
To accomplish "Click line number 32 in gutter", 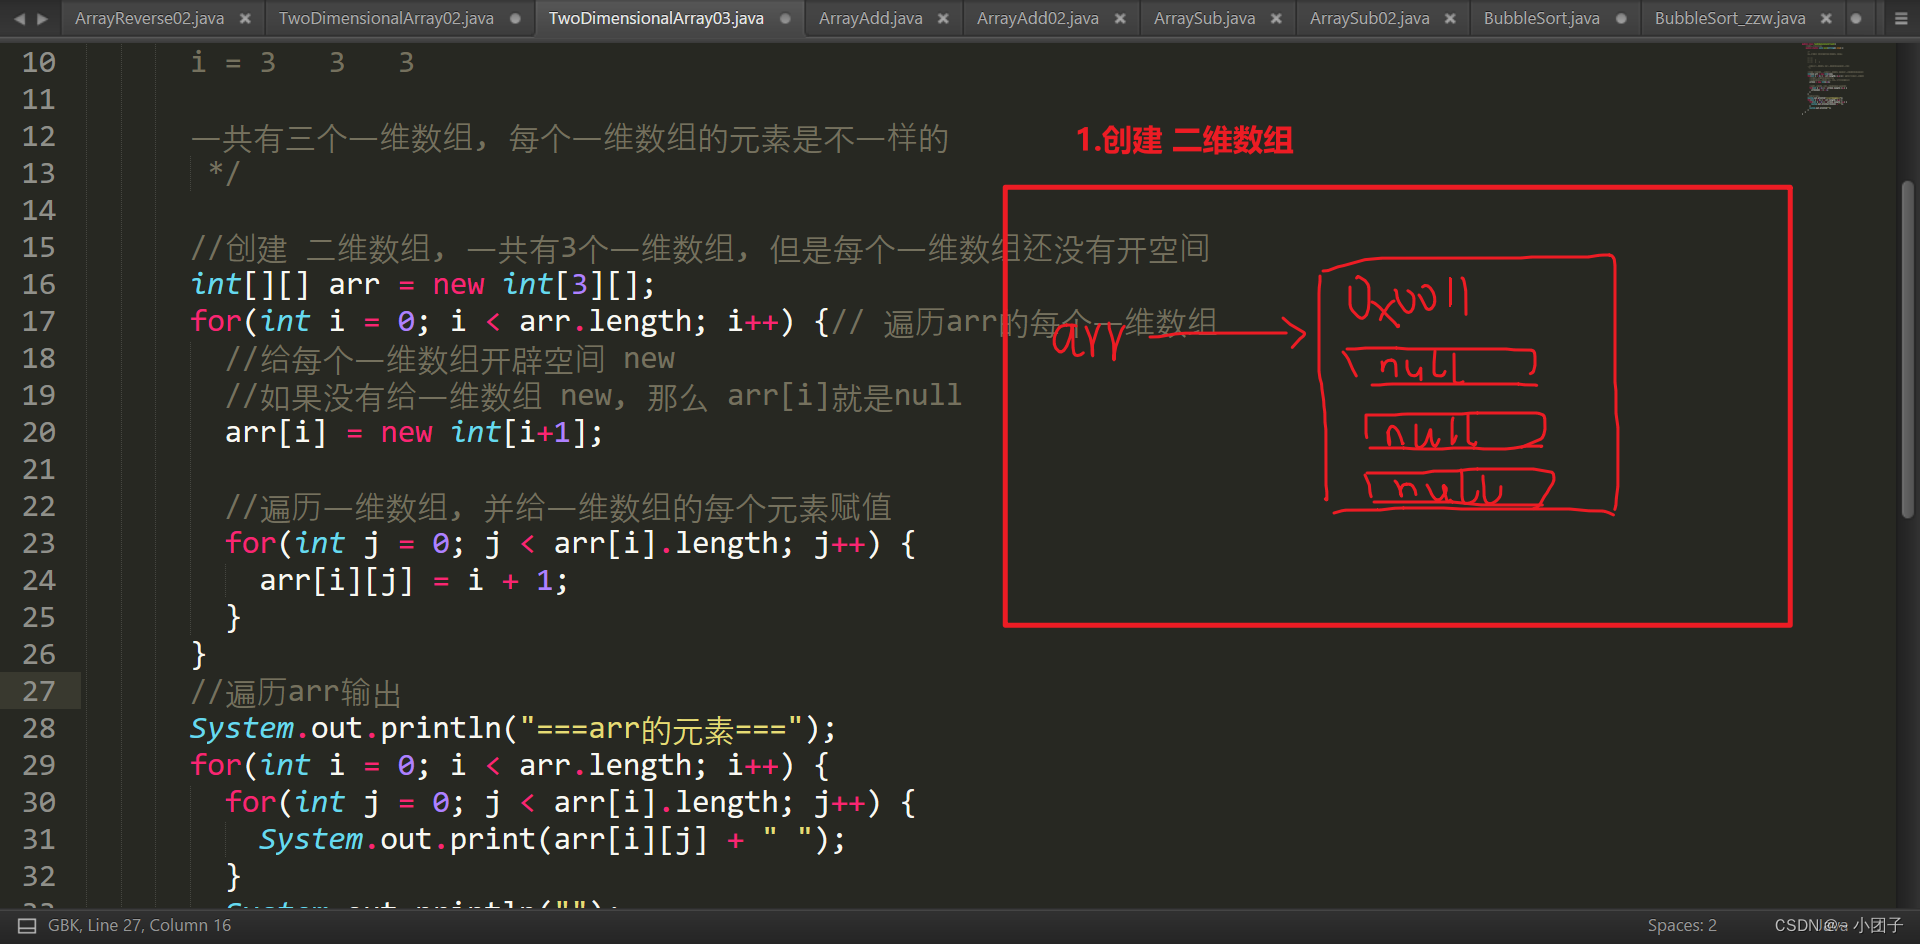I will click(x=39, y=877).
